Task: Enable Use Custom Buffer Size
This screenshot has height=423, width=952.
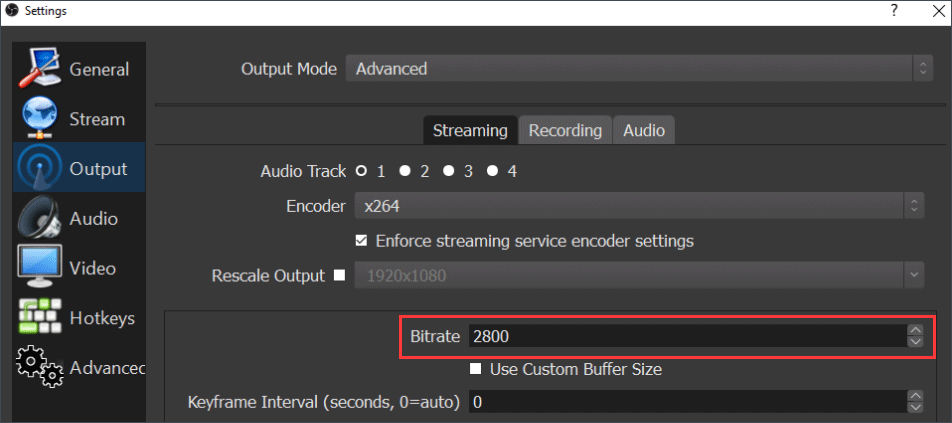Action: [476, 369]
